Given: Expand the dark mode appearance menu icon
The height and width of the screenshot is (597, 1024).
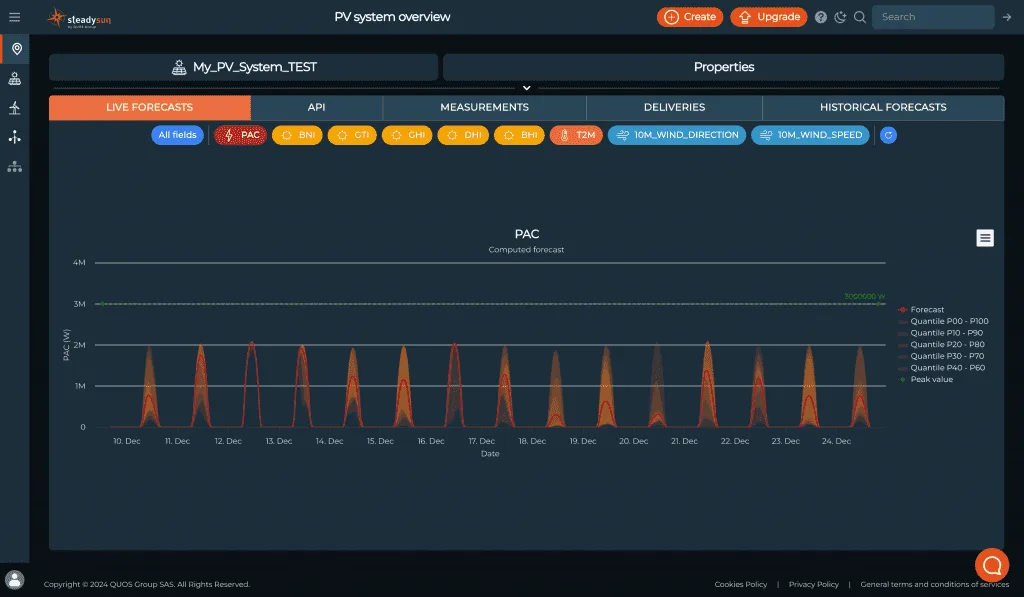Looking at the screenshot, I should point(841,16).
